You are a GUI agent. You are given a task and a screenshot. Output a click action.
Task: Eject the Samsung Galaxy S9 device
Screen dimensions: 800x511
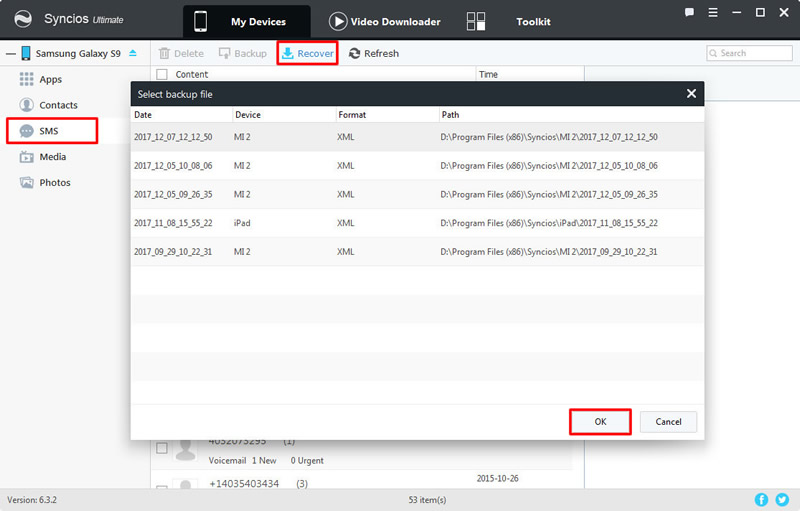click(133, 53)
